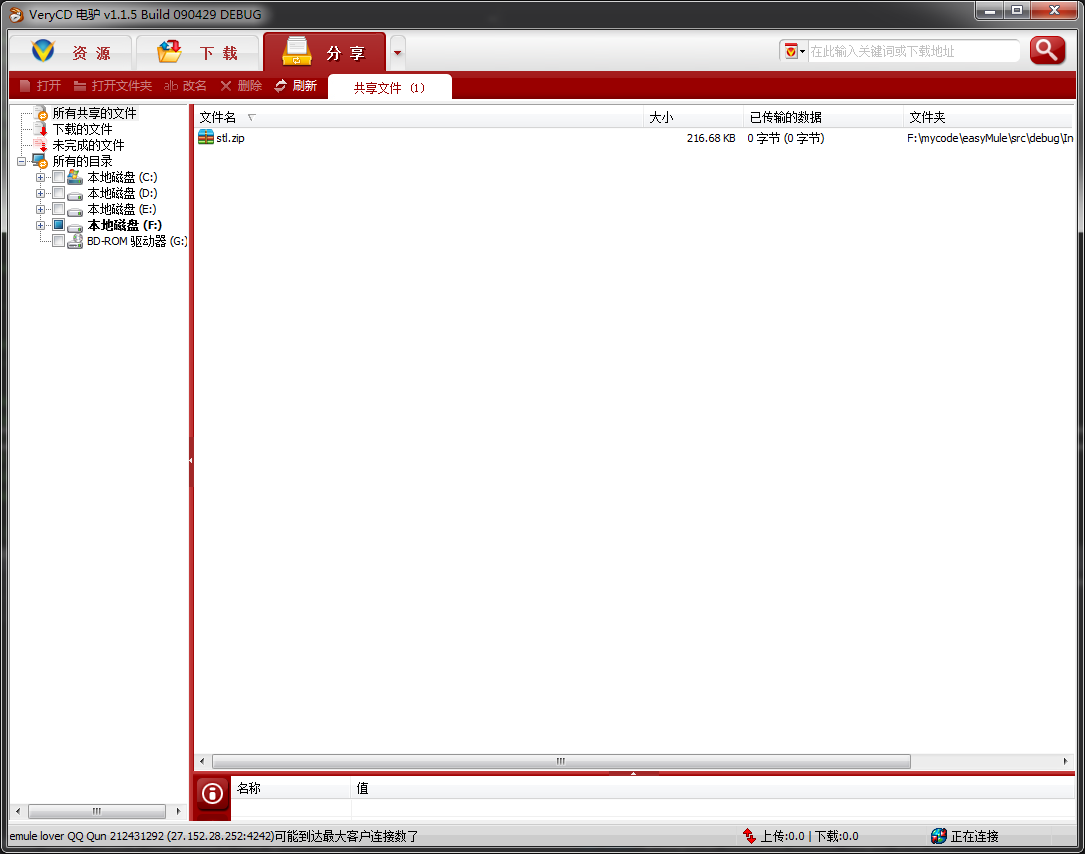The image size is (1085, 854).
Task: Collapse the left tree panel splitter arrow
Action: click(190, 460)
